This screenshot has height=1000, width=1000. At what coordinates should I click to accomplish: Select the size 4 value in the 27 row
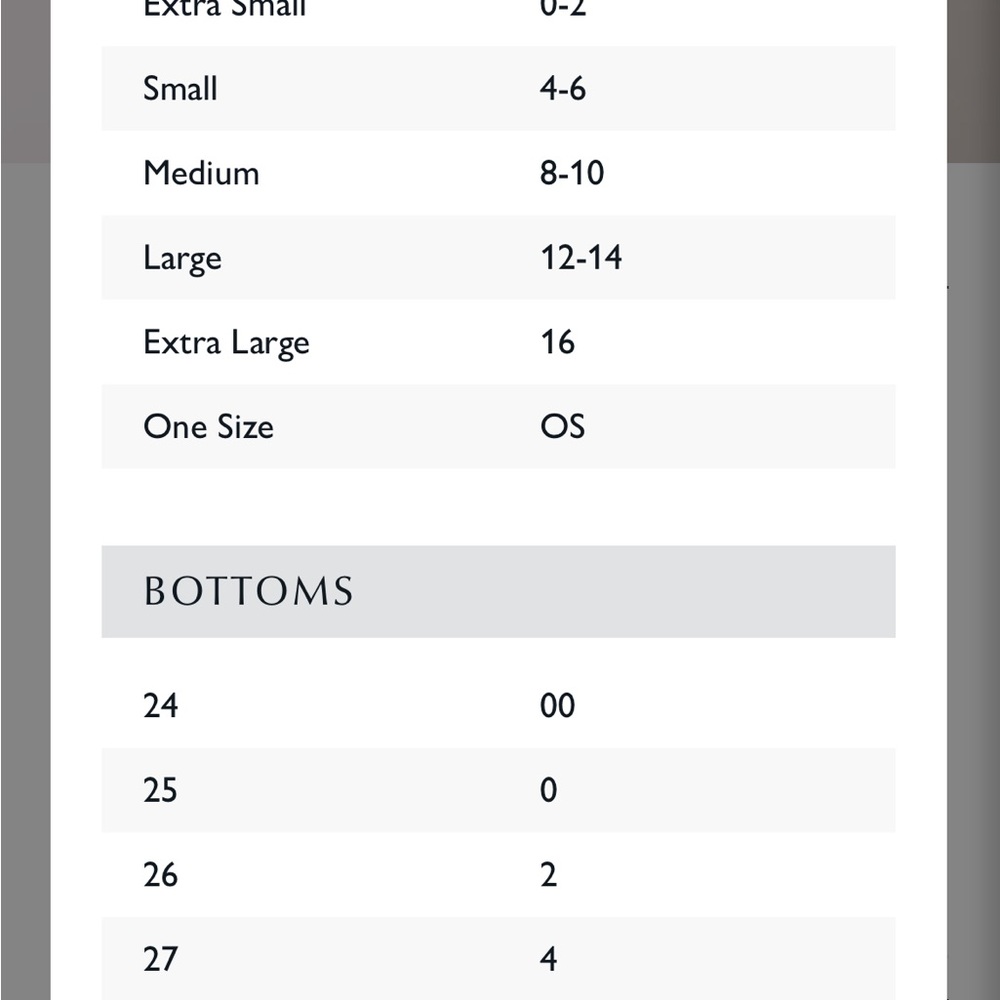pos(548,959)
